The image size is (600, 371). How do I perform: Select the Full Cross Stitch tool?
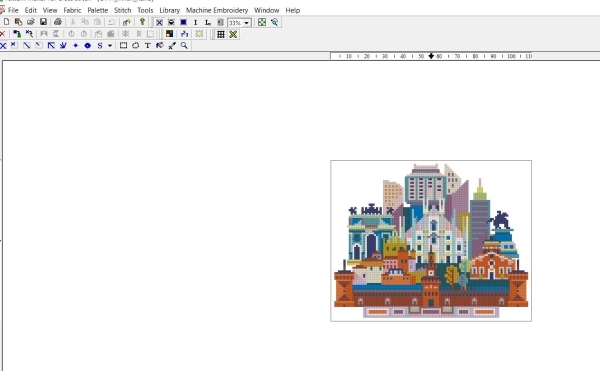click(3, 46)
